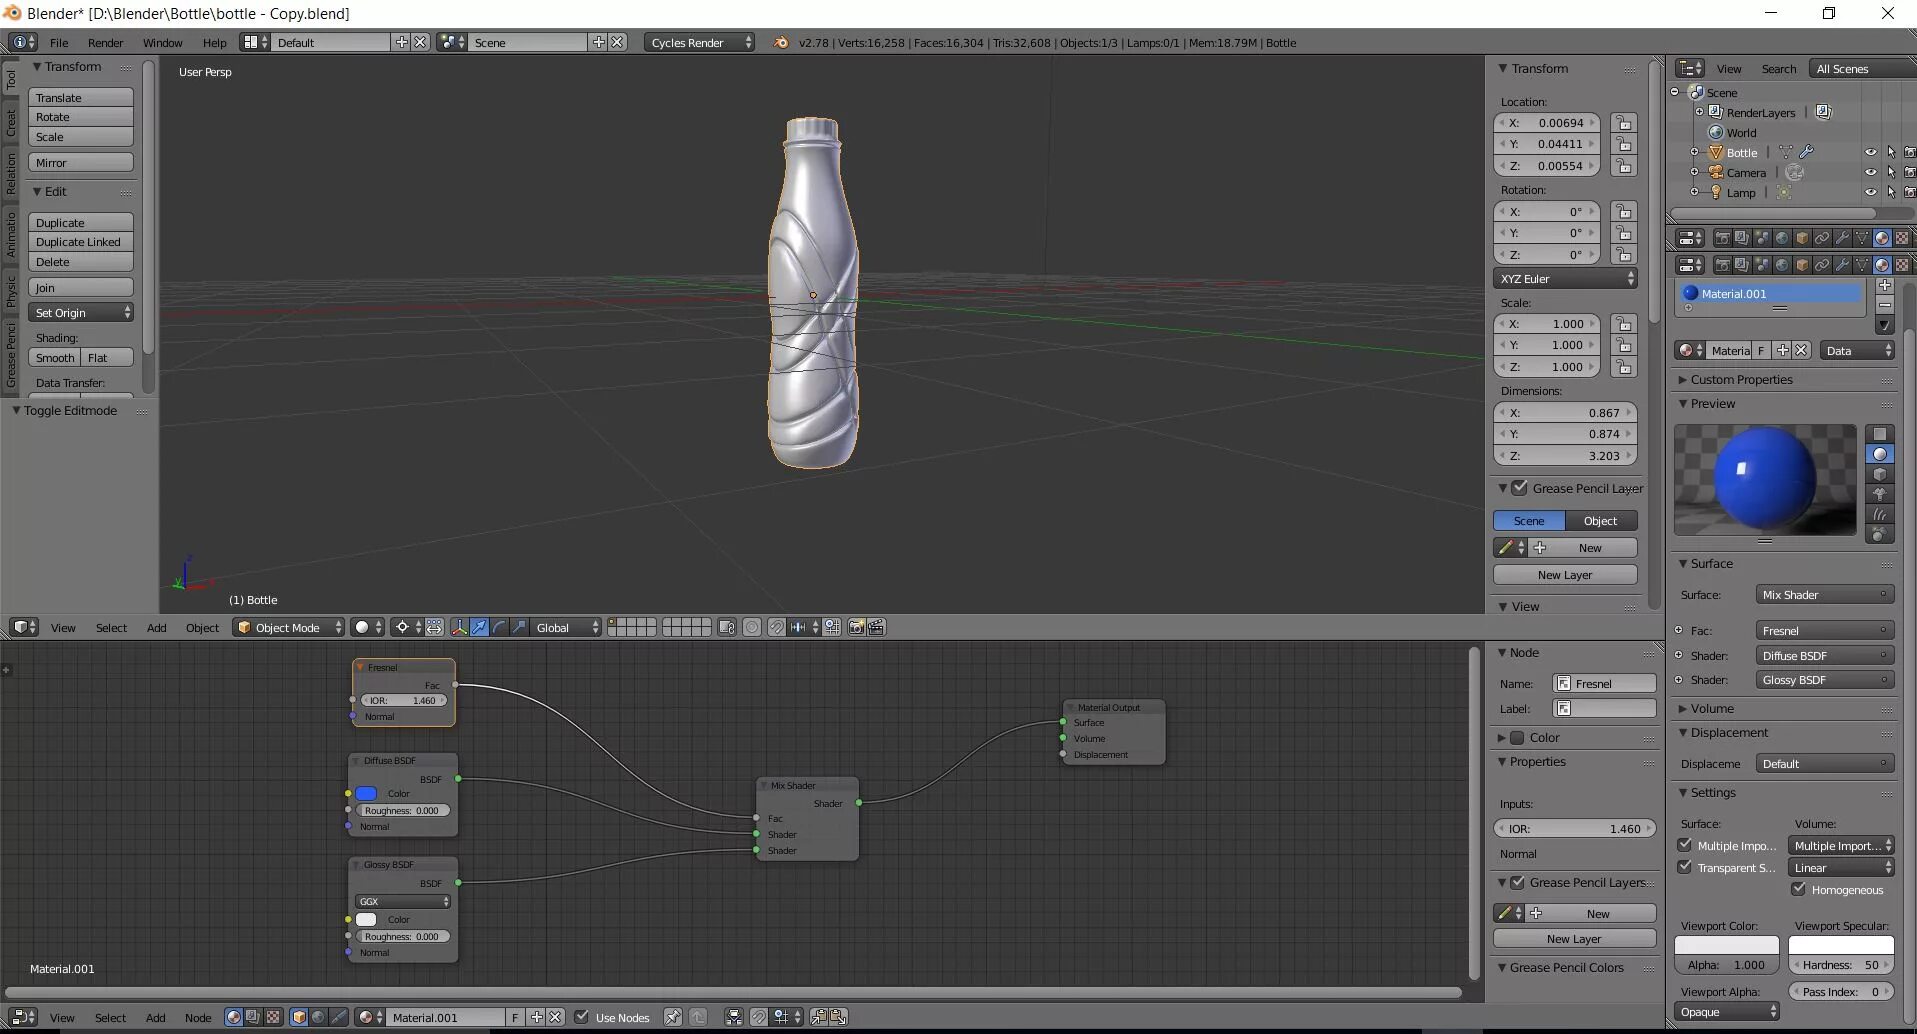Open the Surface Mix Shader dropdown

(1824, 595)
